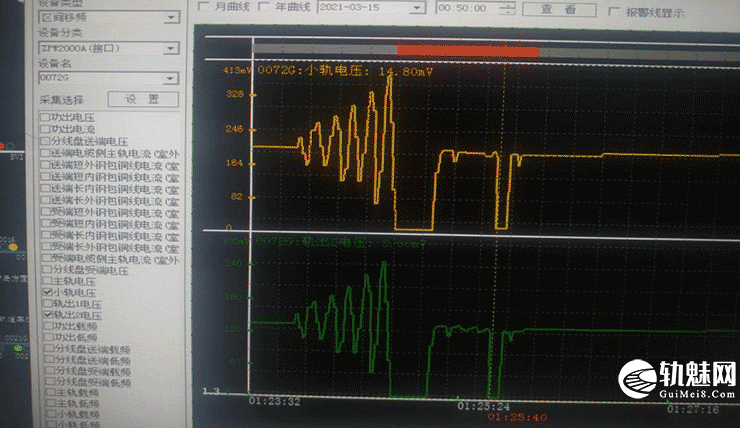The image size is (740, 428).
Task: Check the 主轨载频 option
Action: (x=50, y=392)
